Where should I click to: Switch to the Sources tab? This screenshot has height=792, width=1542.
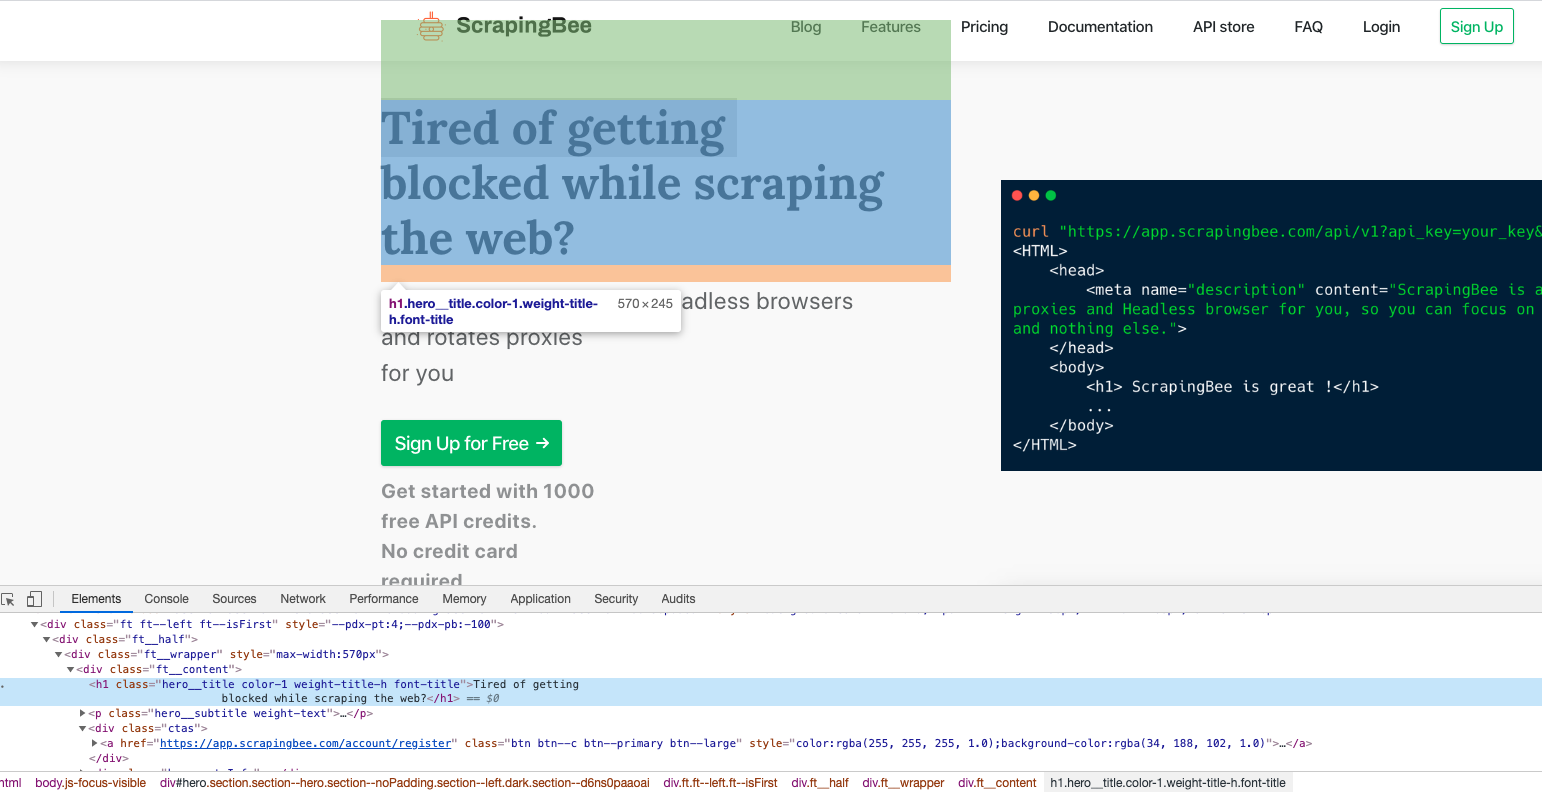[234, 598]
